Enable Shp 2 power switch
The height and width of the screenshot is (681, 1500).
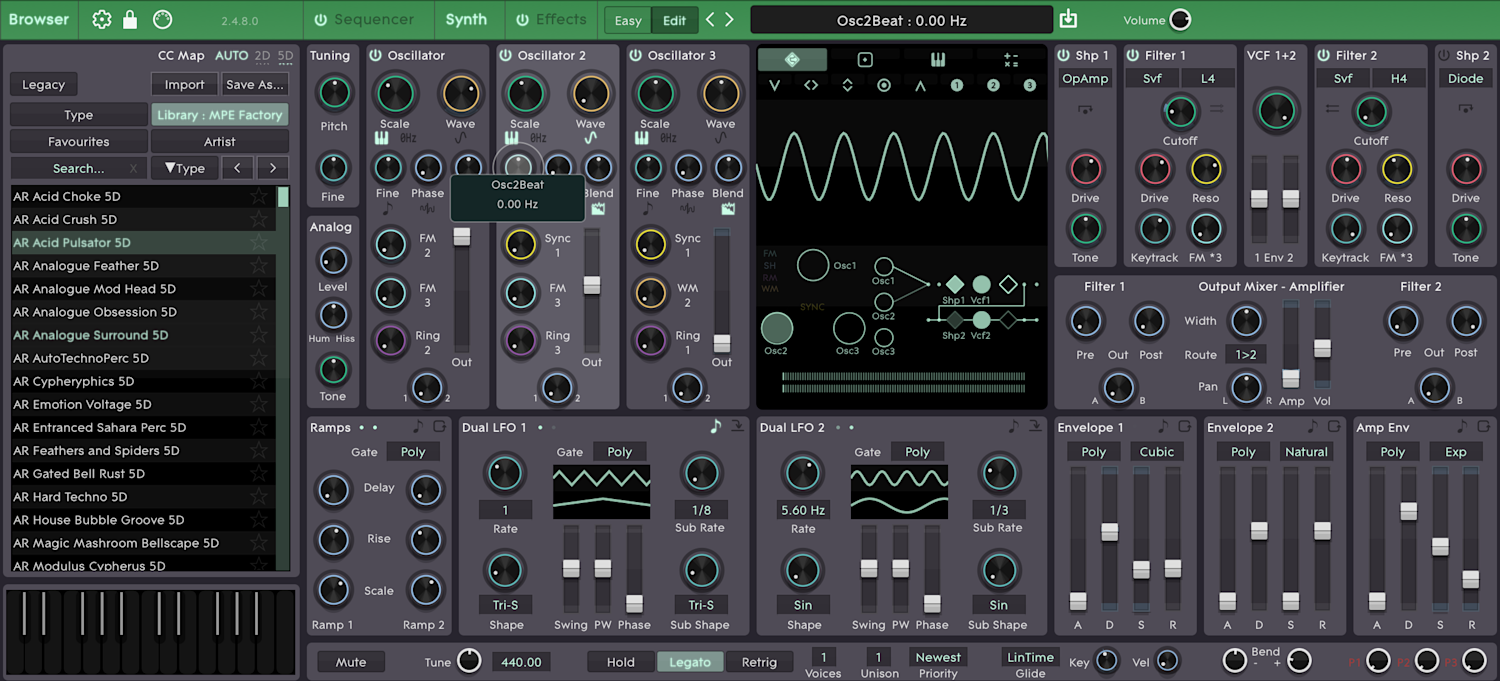click(1444, 56)
